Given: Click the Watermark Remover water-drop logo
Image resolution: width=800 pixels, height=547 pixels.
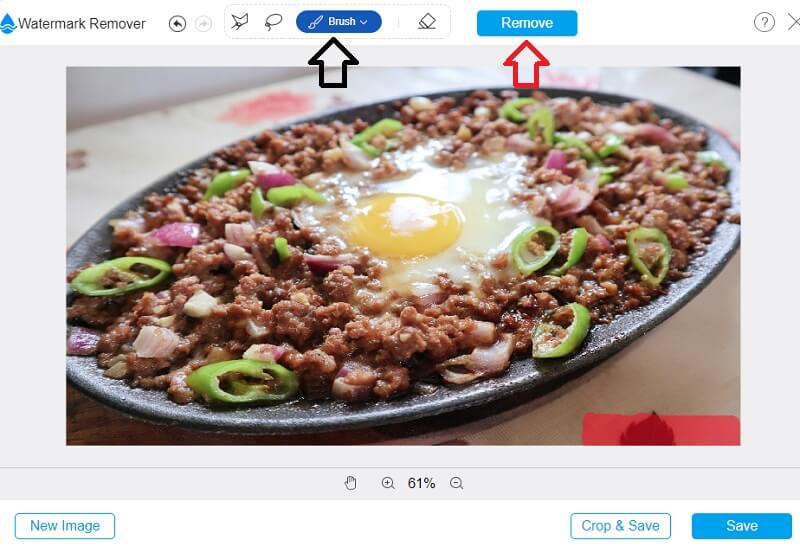Looking at the screenshot, I should coord(8,23).
